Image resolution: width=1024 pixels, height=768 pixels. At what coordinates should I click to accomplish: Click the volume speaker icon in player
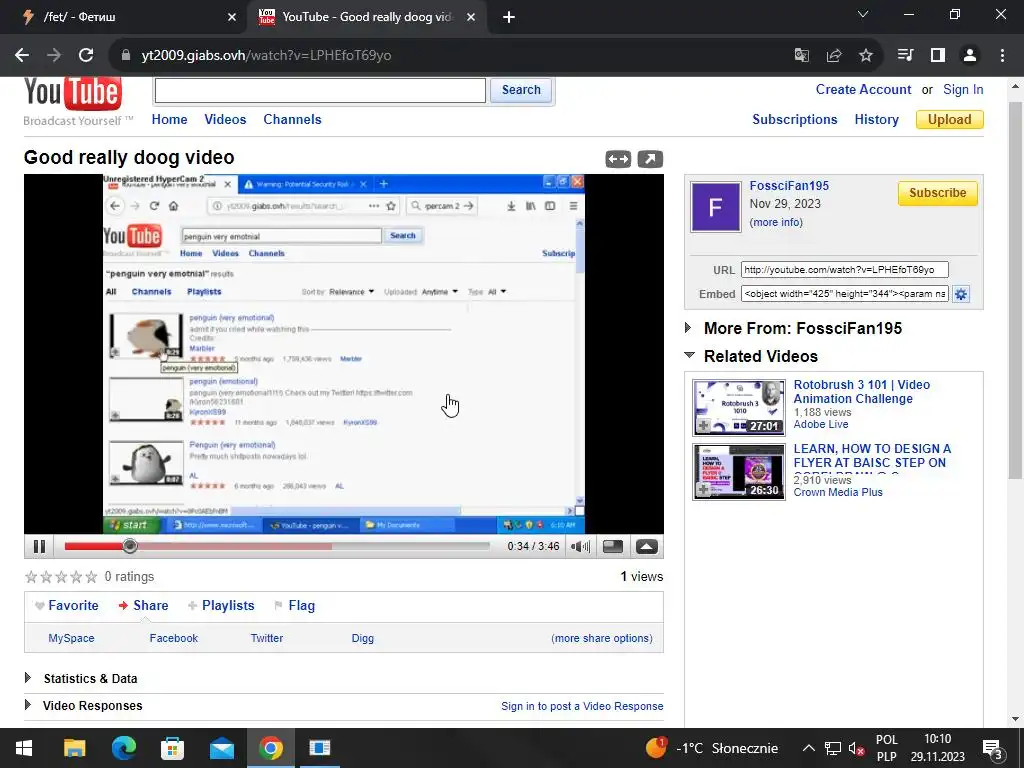[x=580, y=547]
